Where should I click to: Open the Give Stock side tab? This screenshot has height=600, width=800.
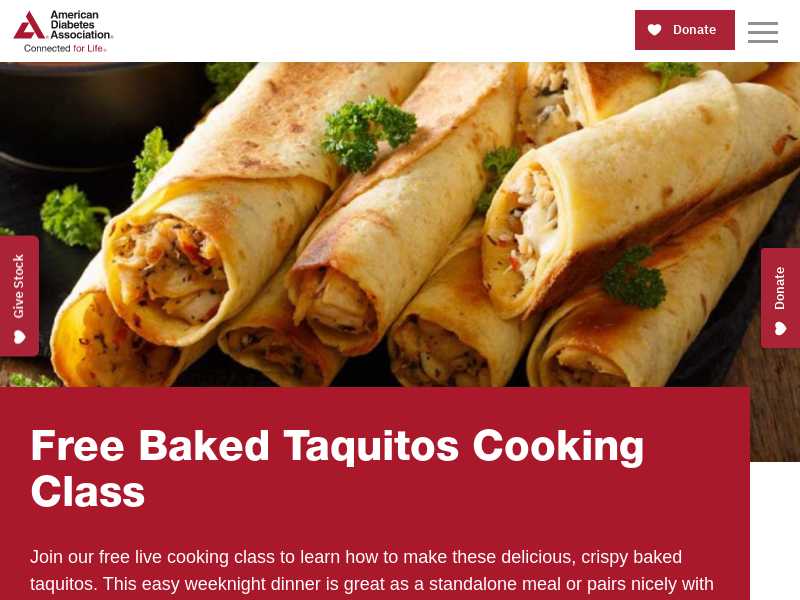pyautogui.click(x=19, y=296)
